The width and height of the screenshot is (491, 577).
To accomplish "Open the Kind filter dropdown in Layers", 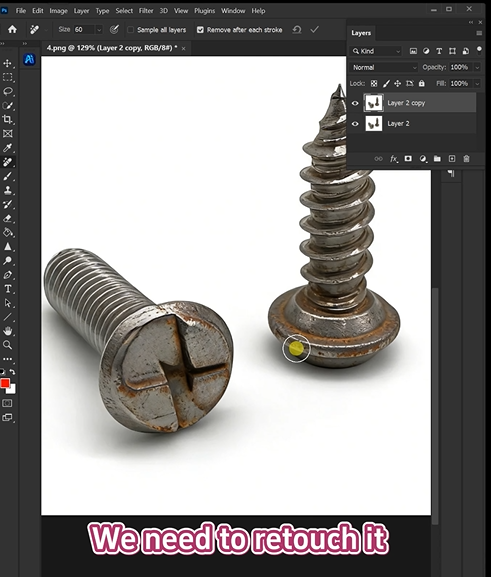I will tap(376, 51).
